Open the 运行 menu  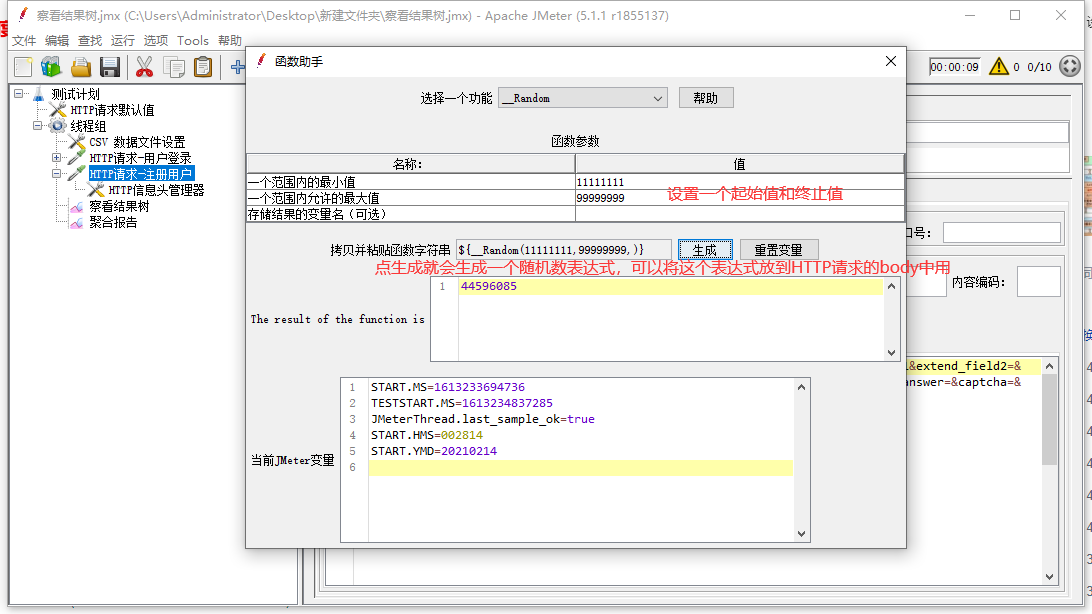click(x=123, y=40)
